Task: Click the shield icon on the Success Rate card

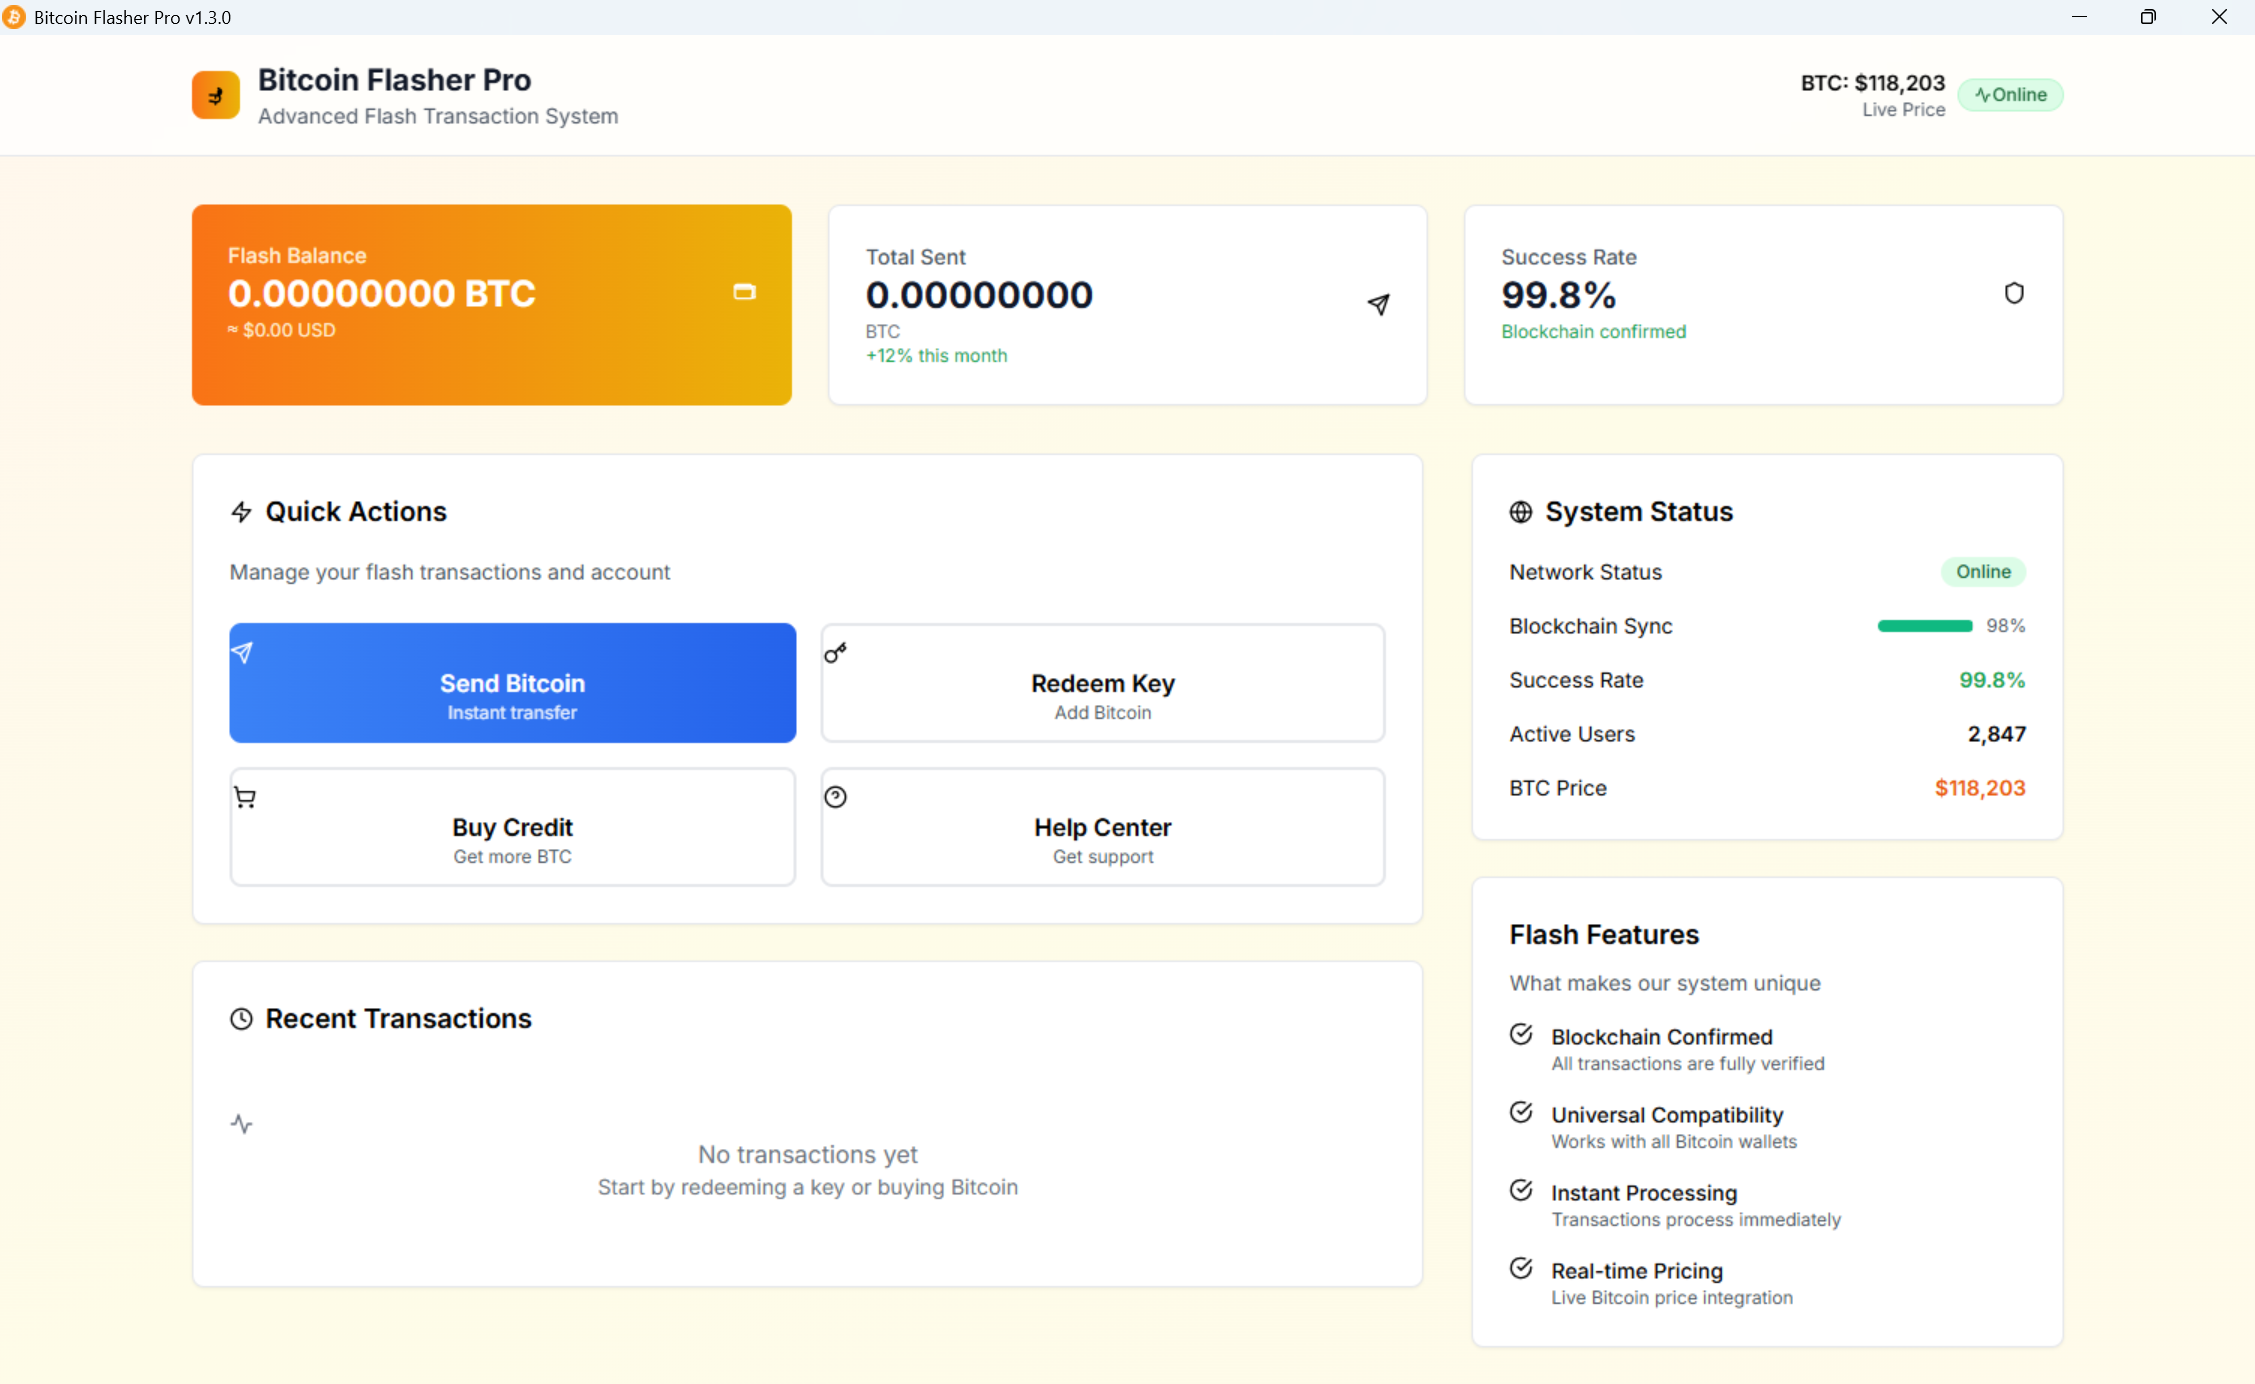Action: 2014,292
